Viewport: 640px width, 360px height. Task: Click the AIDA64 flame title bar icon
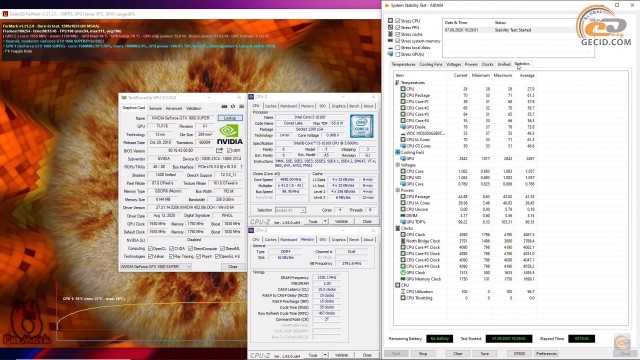pos(387,5)
